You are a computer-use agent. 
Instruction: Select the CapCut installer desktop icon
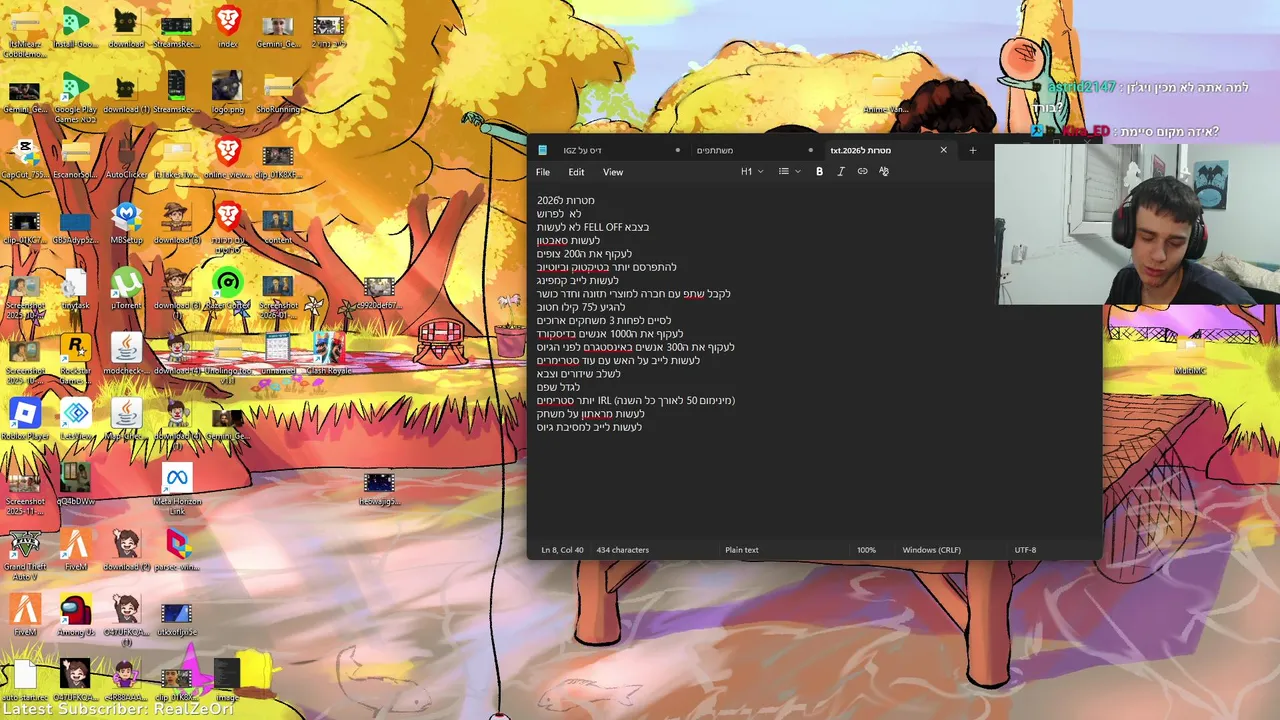[25, 159]
